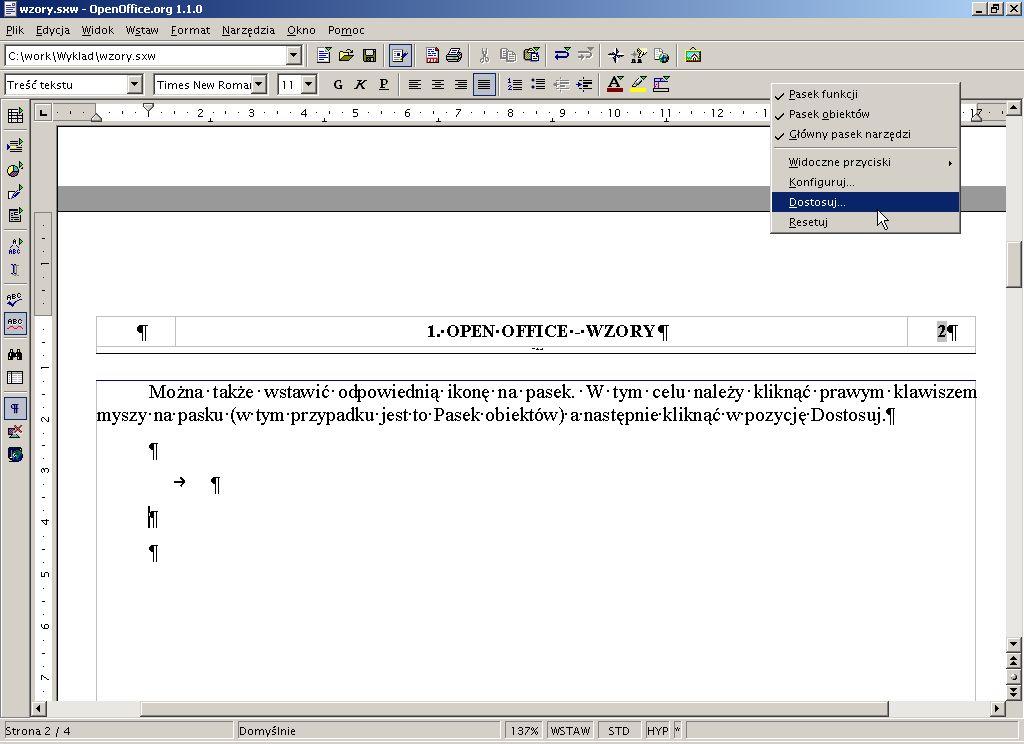Viewport: 1024px width, 744px height.
Task: Increase the paragraph indent
Action: pyautogui.click(x=584, y=84)
